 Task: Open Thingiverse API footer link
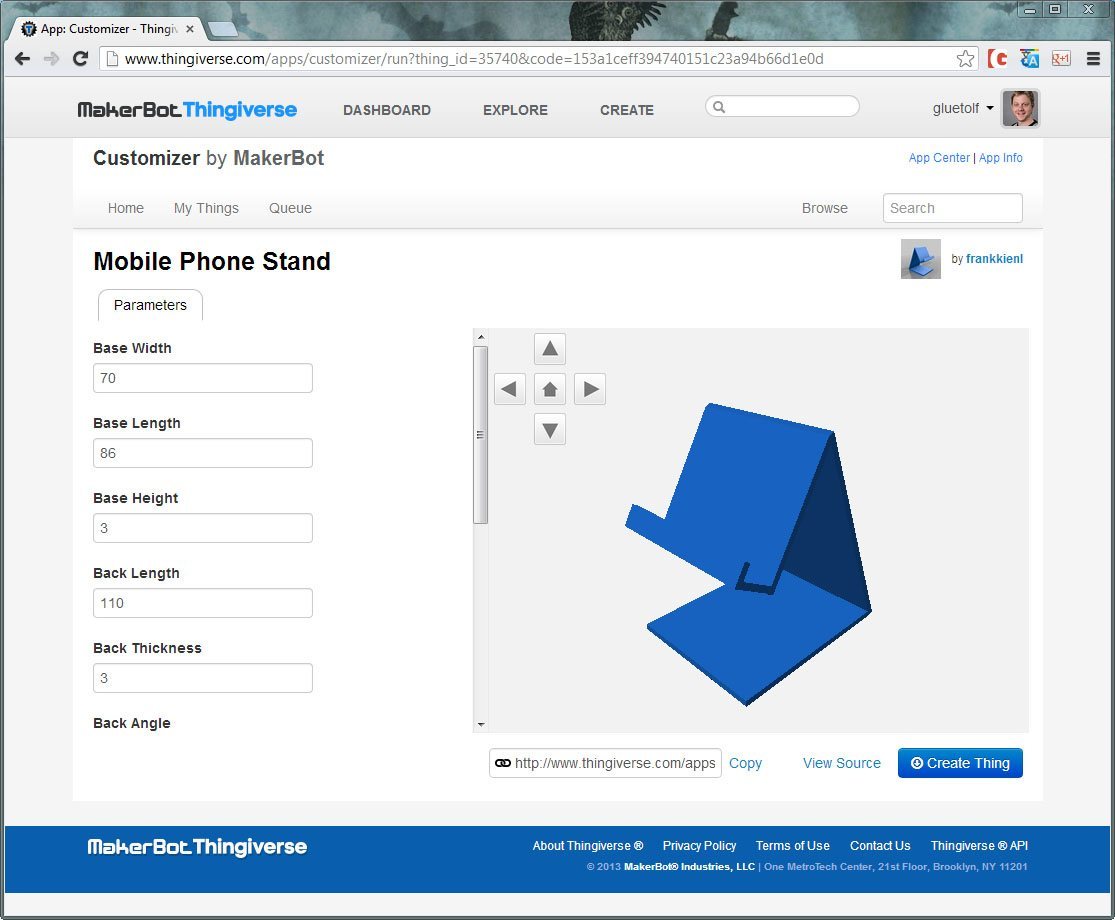pos(979,845)
